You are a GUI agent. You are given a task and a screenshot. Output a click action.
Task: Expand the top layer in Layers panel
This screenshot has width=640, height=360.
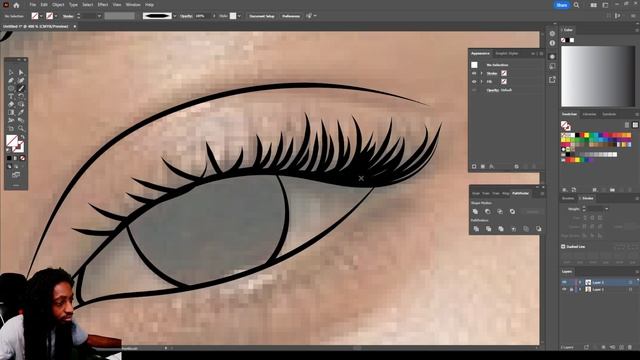coord(580,282)
